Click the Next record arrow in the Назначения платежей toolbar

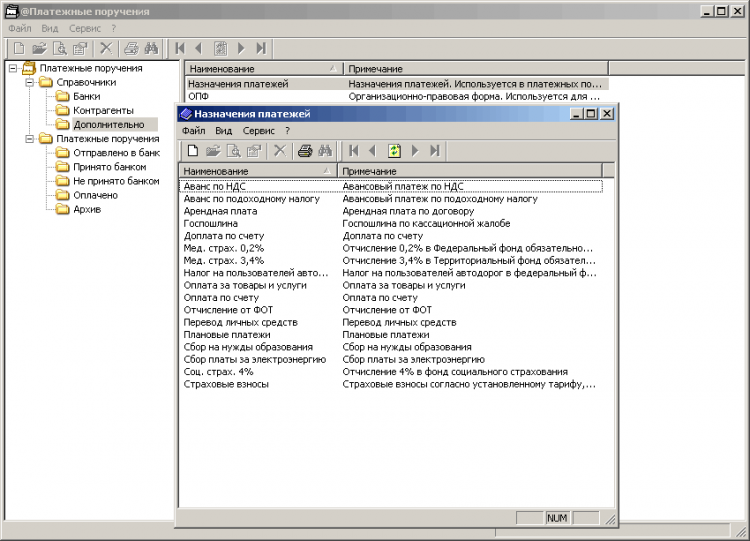(x=415, y=151)
